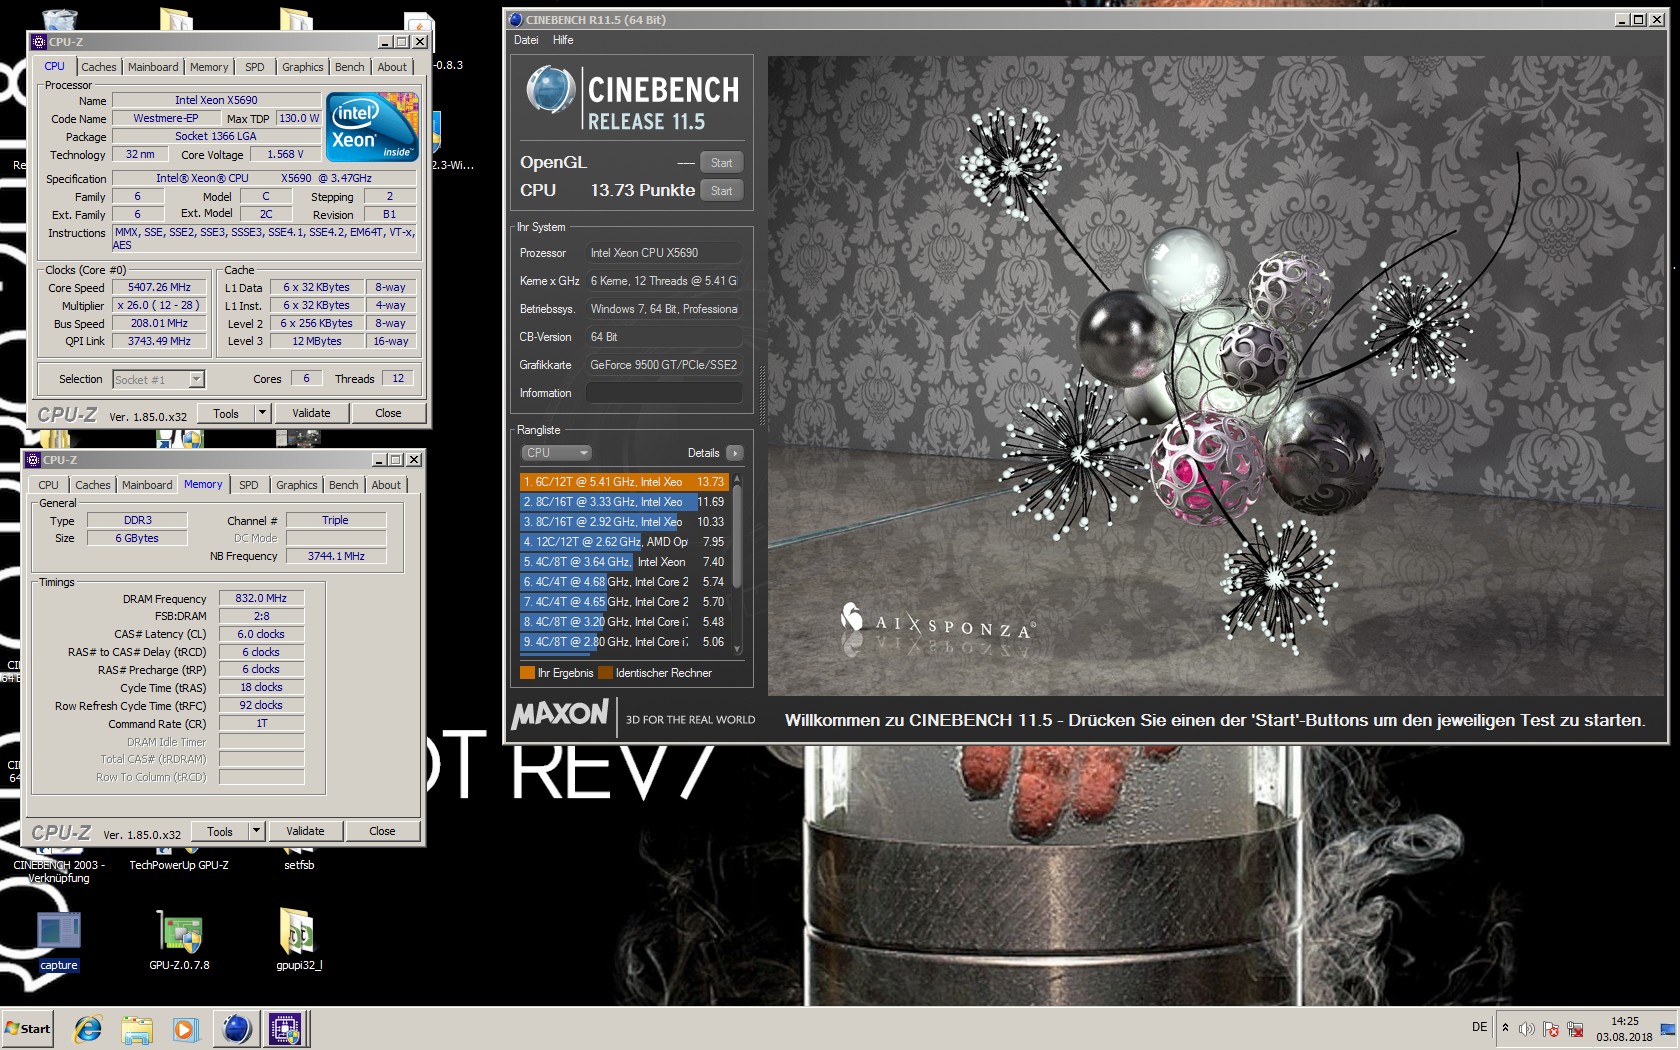Screen dimensions: 1680x1050
Task: Expand Tools dropdown arrow in lower CPU-Z window
Action: pyautogui.click(x=256, y=831)
